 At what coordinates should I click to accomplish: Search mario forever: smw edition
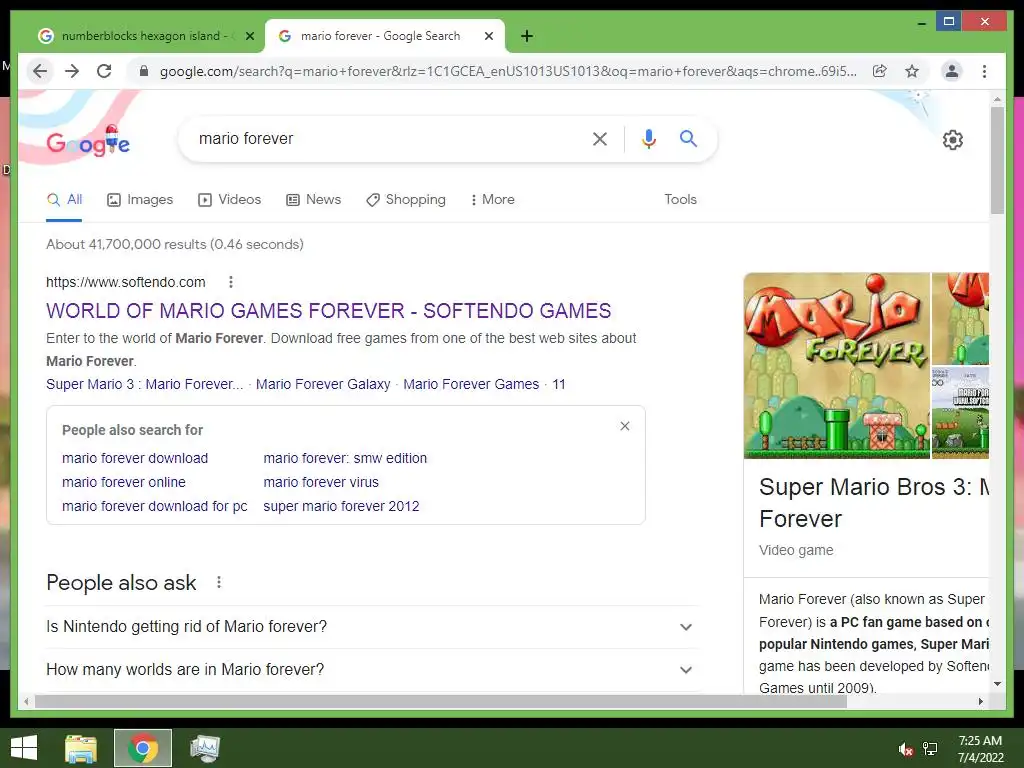345,458
